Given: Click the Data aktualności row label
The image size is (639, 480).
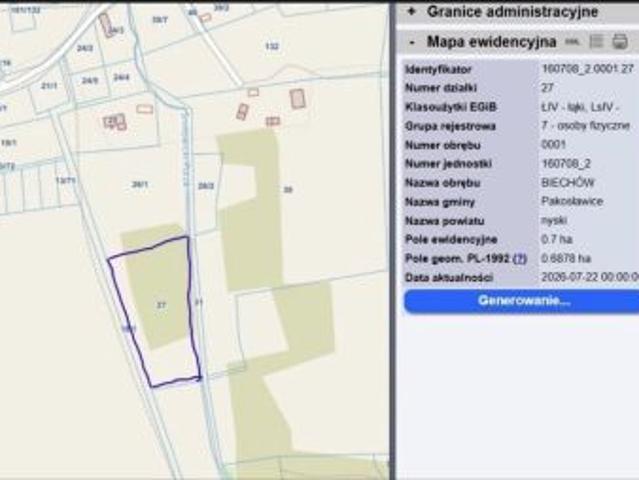Looking at the screenshot, I should click(449, 277).
